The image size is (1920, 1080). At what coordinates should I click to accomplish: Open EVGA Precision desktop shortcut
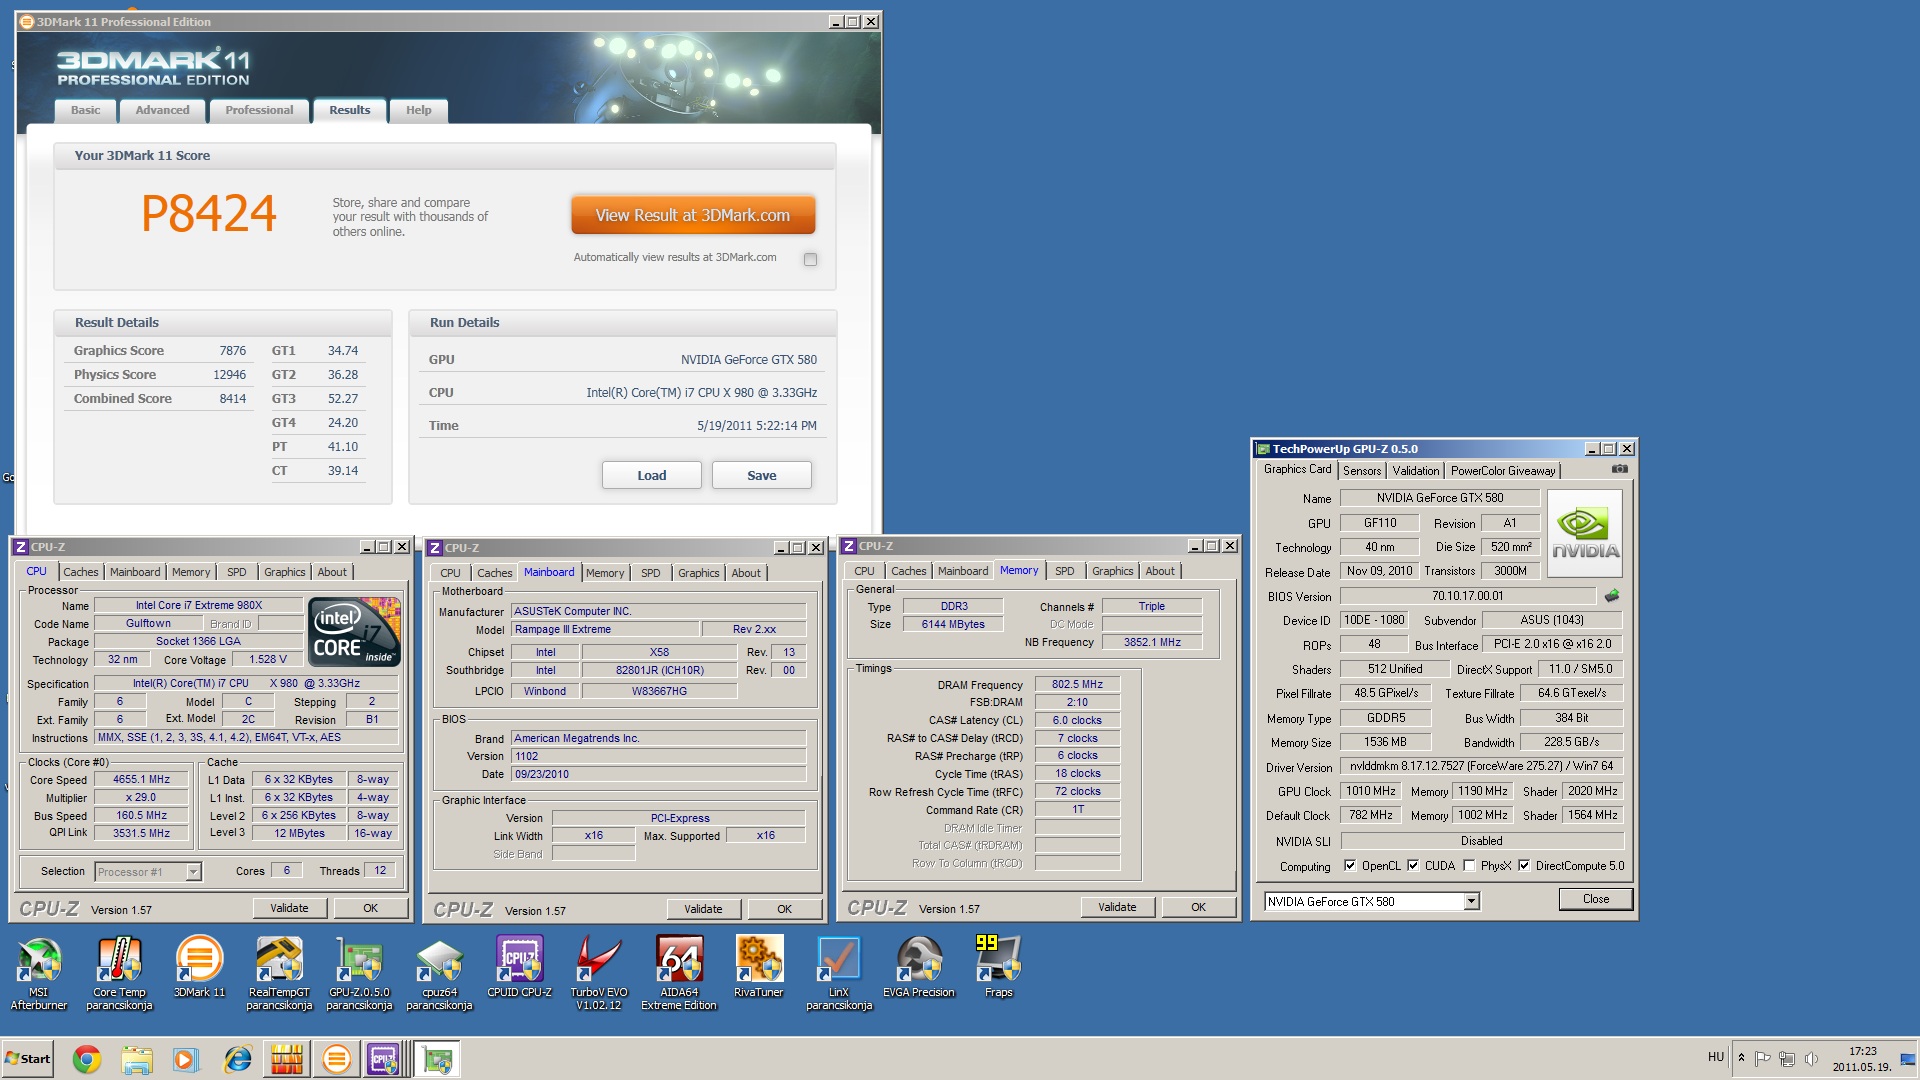click(x=918, y=966)
